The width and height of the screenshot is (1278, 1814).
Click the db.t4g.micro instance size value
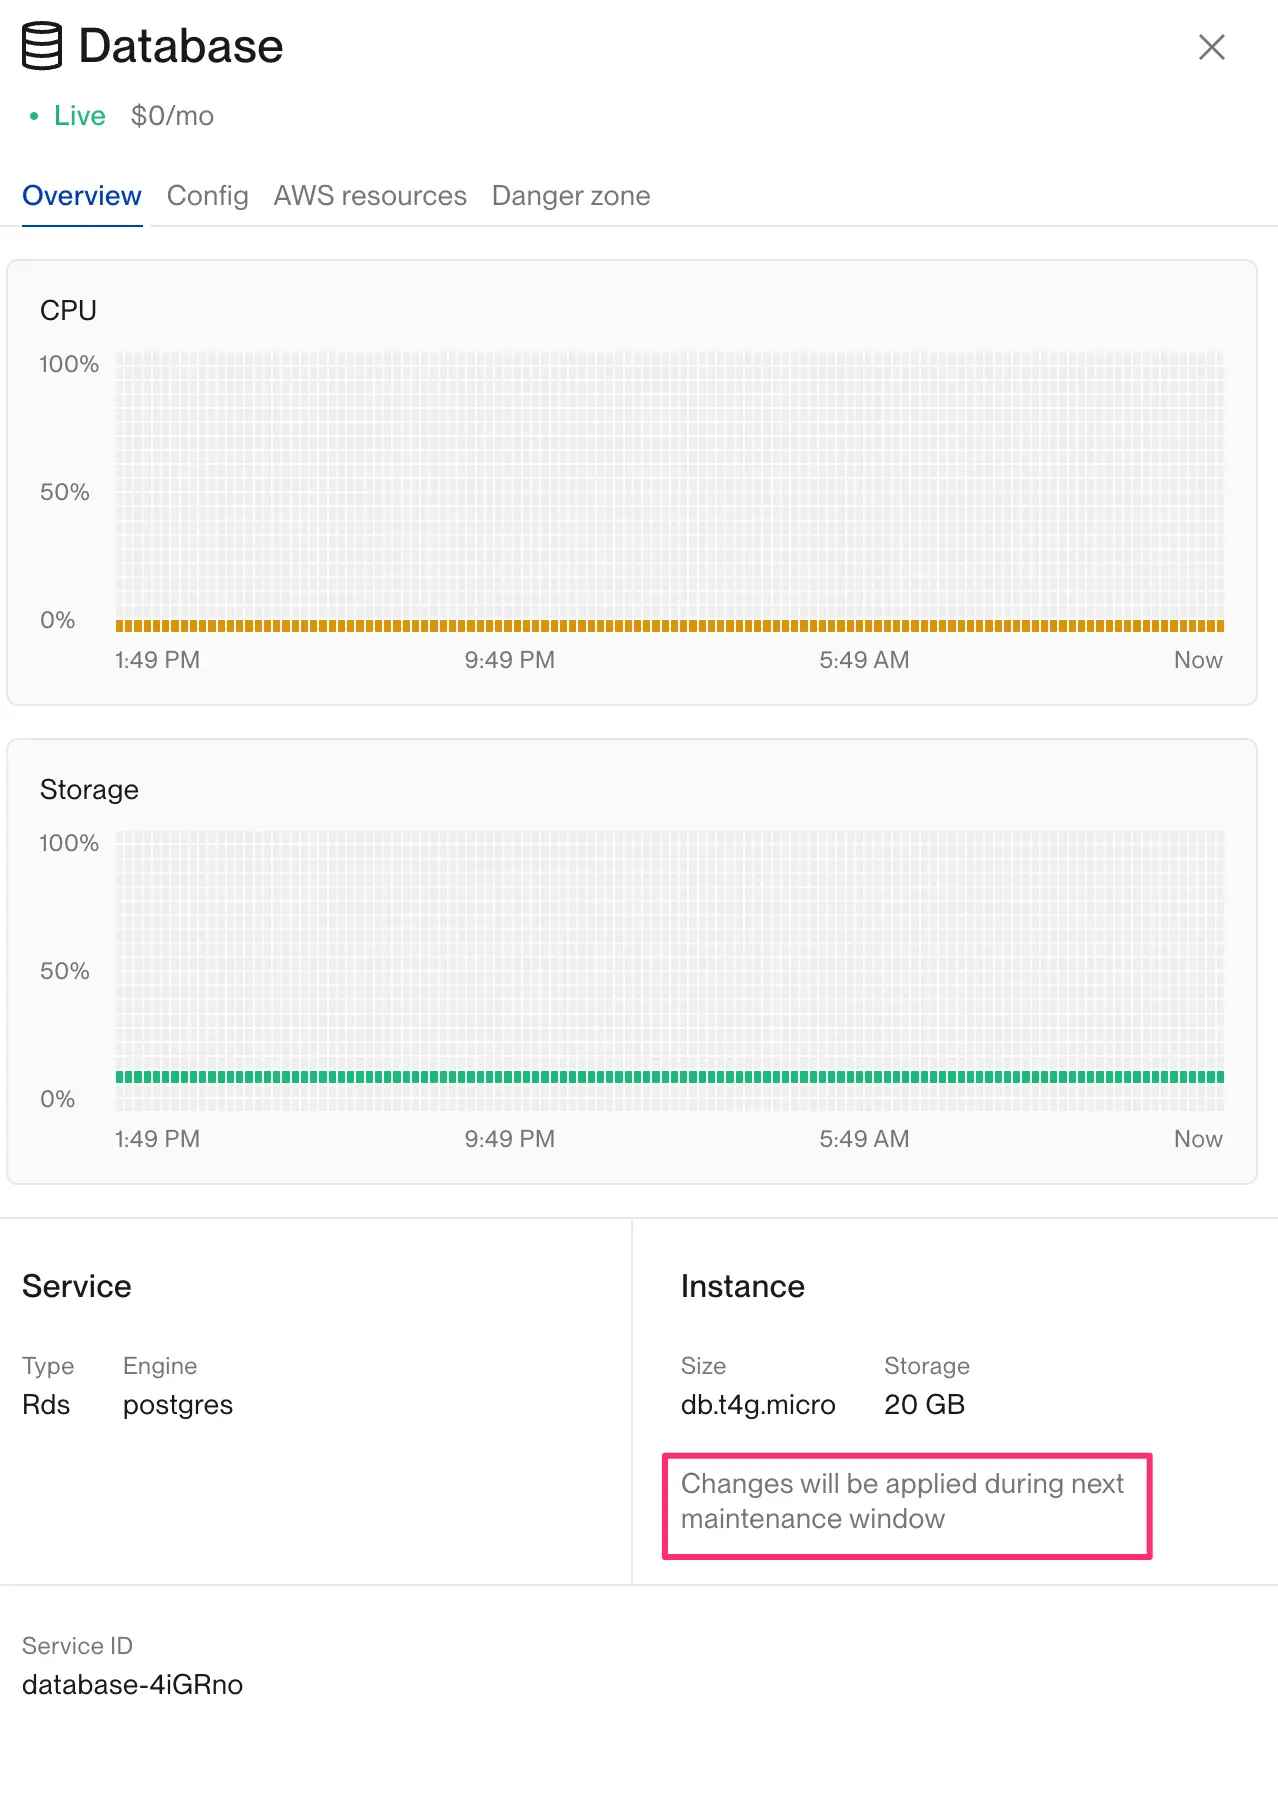click(x=757, y=1404)
